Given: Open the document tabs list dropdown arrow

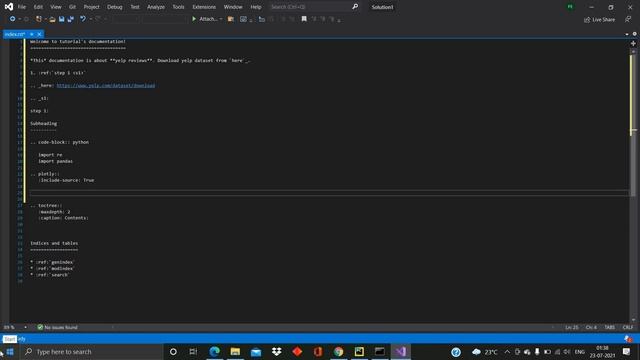Looking at the screenshot, I should (x=627, y=34).
